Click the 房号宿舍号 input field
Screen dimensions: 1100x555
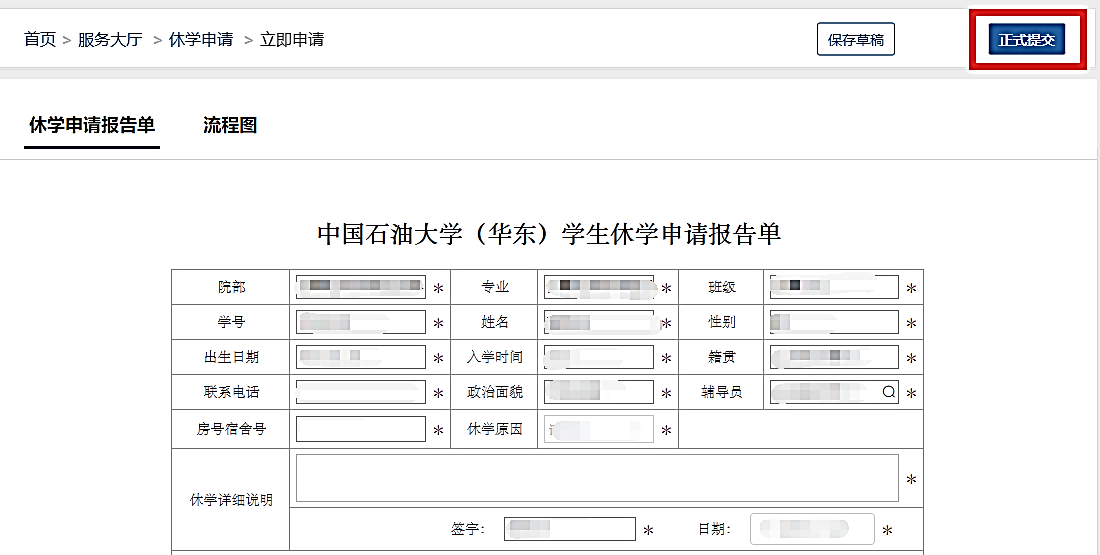pyautogui.click(x=361, y=429)
